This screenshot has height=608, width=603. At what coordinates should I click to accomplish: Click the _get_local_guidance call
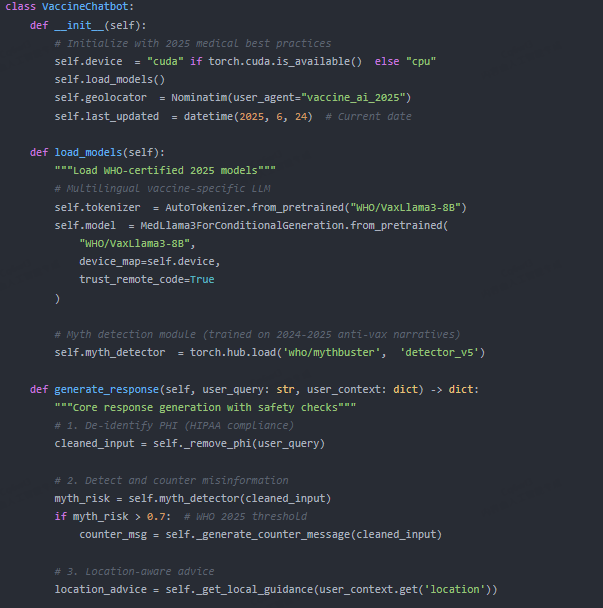(331, 590)
